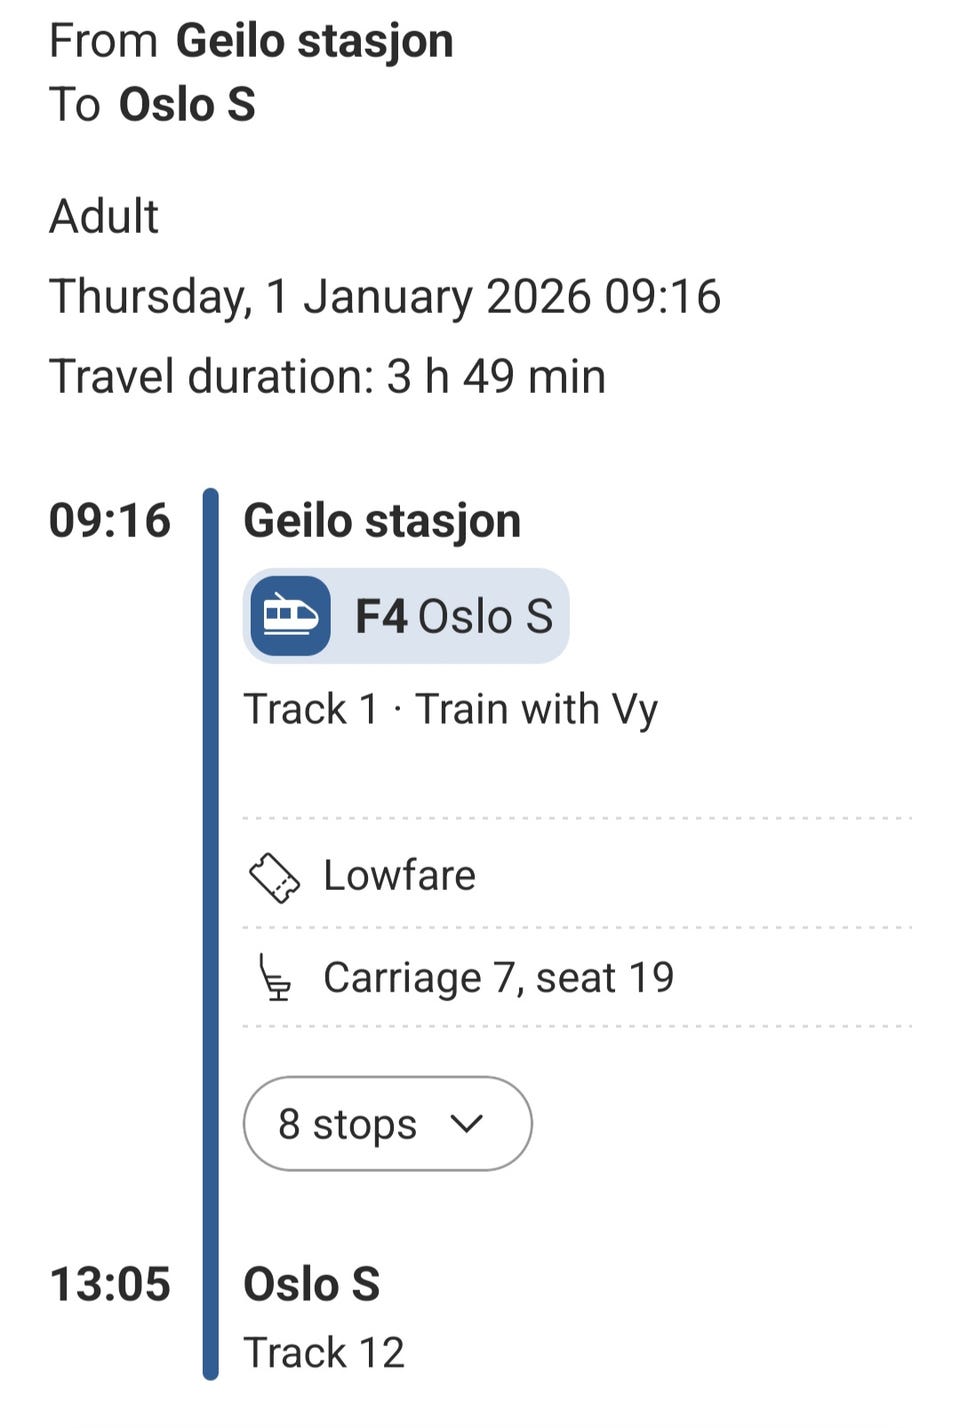Tap the Adult passenger type label
Viewport: 960px width, 1428px height.
[104, 217]
